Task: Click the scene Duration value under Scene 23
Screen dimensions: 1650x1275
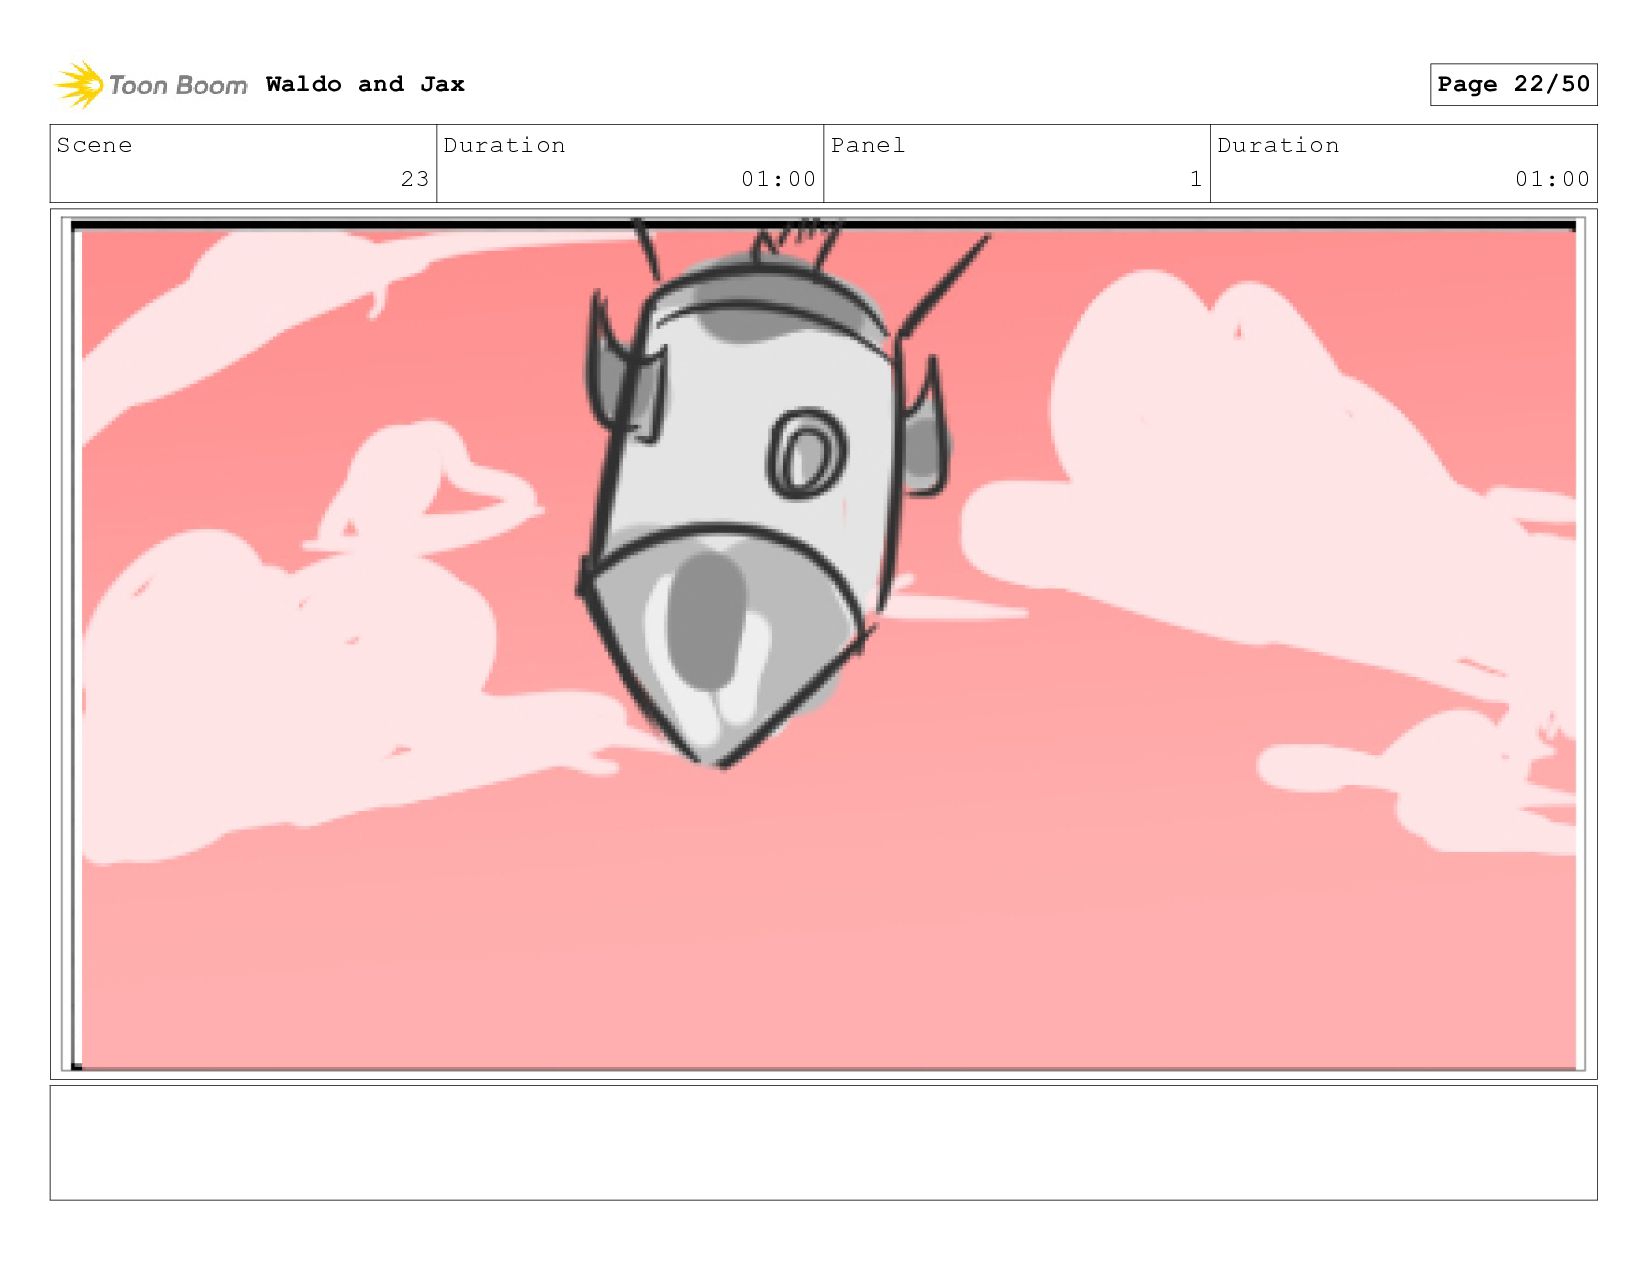Action: pyautogui.click(x=778, y=179)
